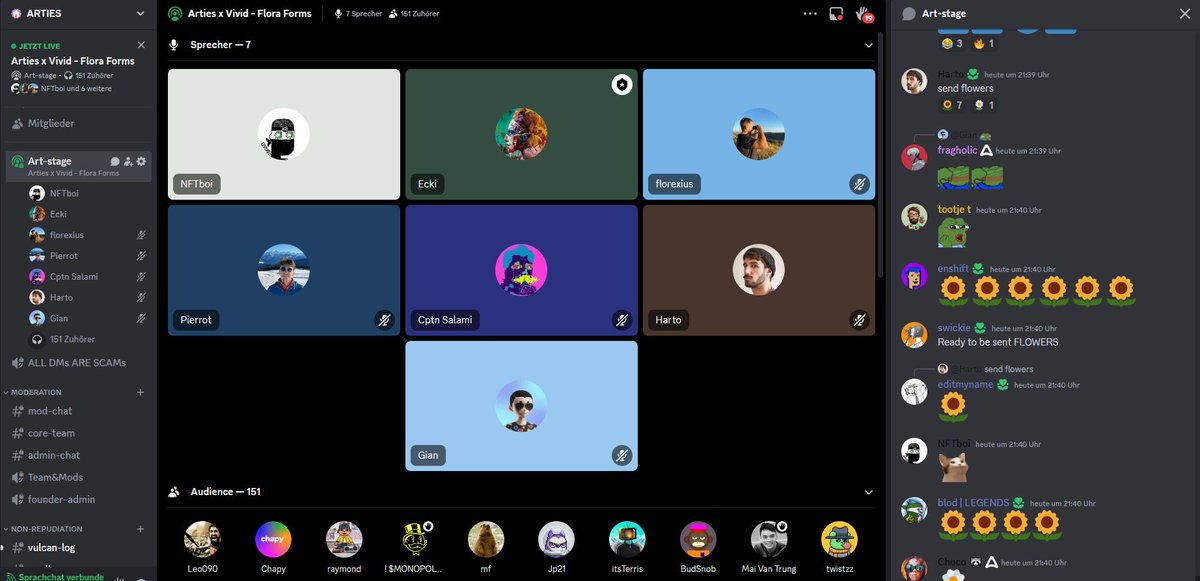This screenshot has width=1200, height=581.
Task: Collapse the MODERATION category
Action: pyautogui.click(x=35, y=392)
